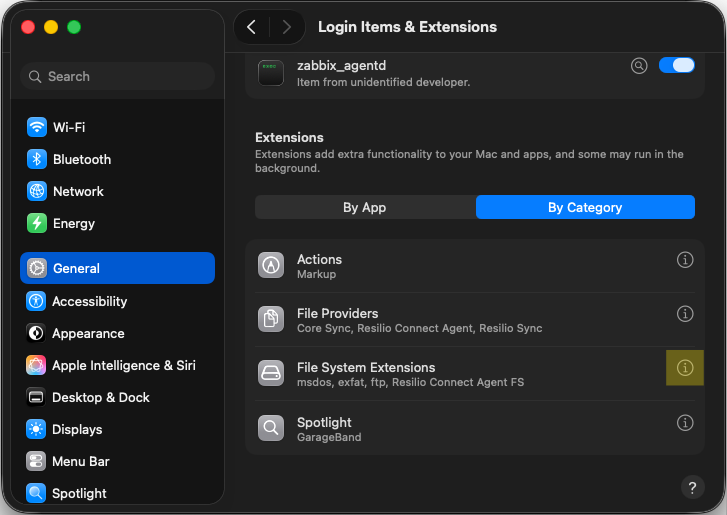Click the zabbix_agentd name text

point(342,65)
